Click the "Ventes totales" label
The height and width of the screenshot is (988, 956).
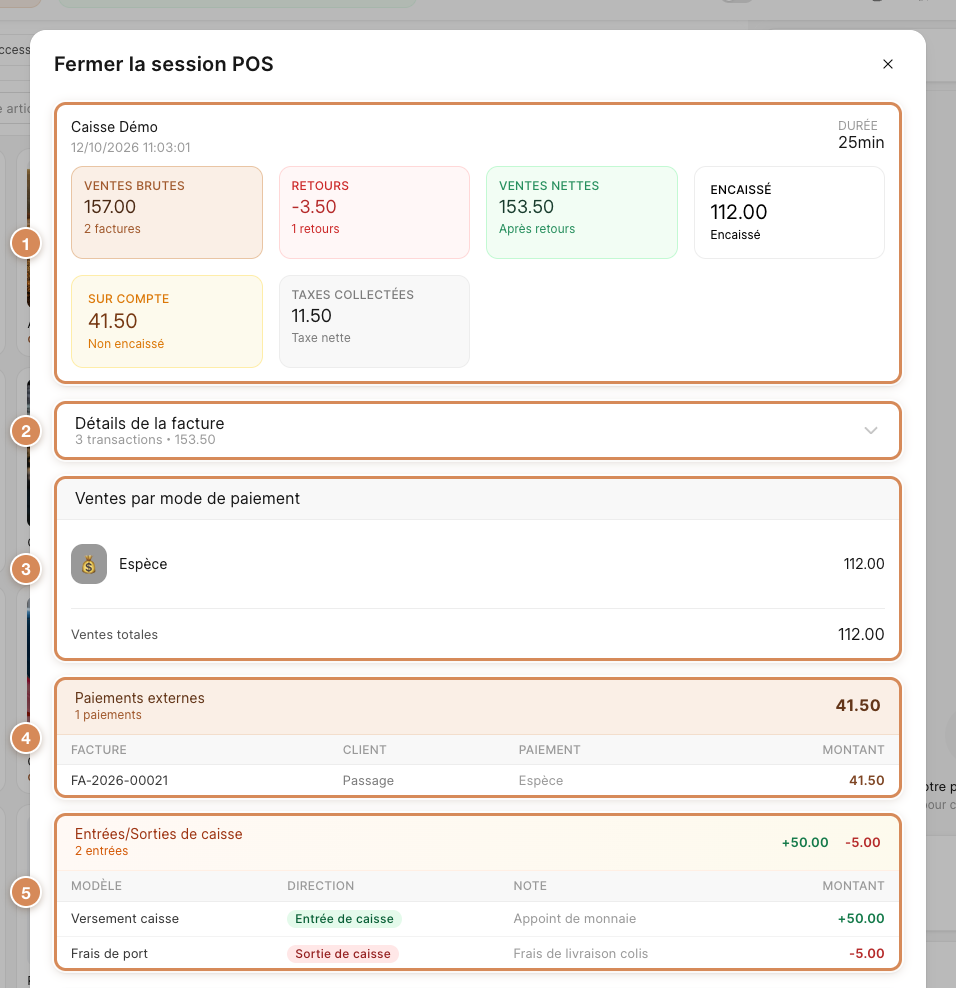click(115, 635)
